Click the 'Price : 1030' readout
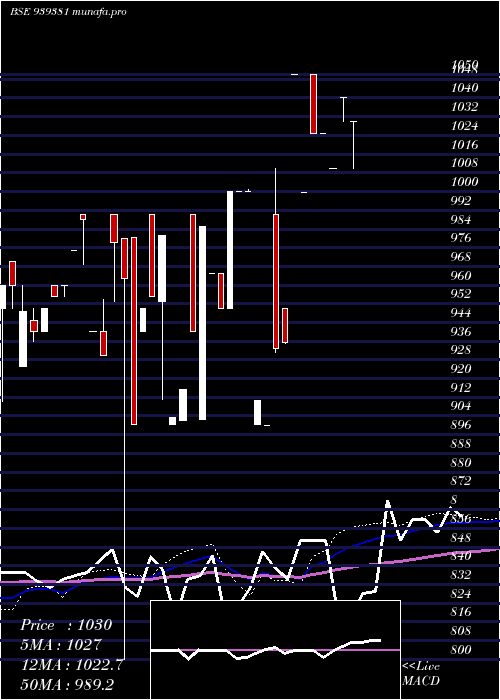The height and width of the screenshot is (700, 500). click(x=66, y=625)
